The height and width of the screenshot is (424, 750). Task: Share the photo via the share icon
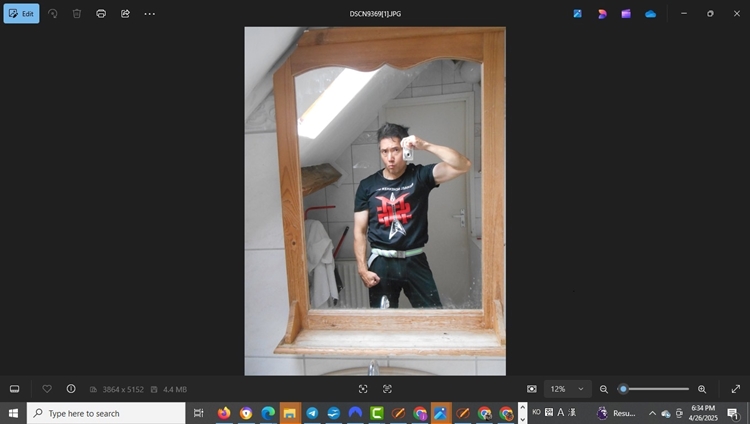pyautogui.click(x=125, y=14)
